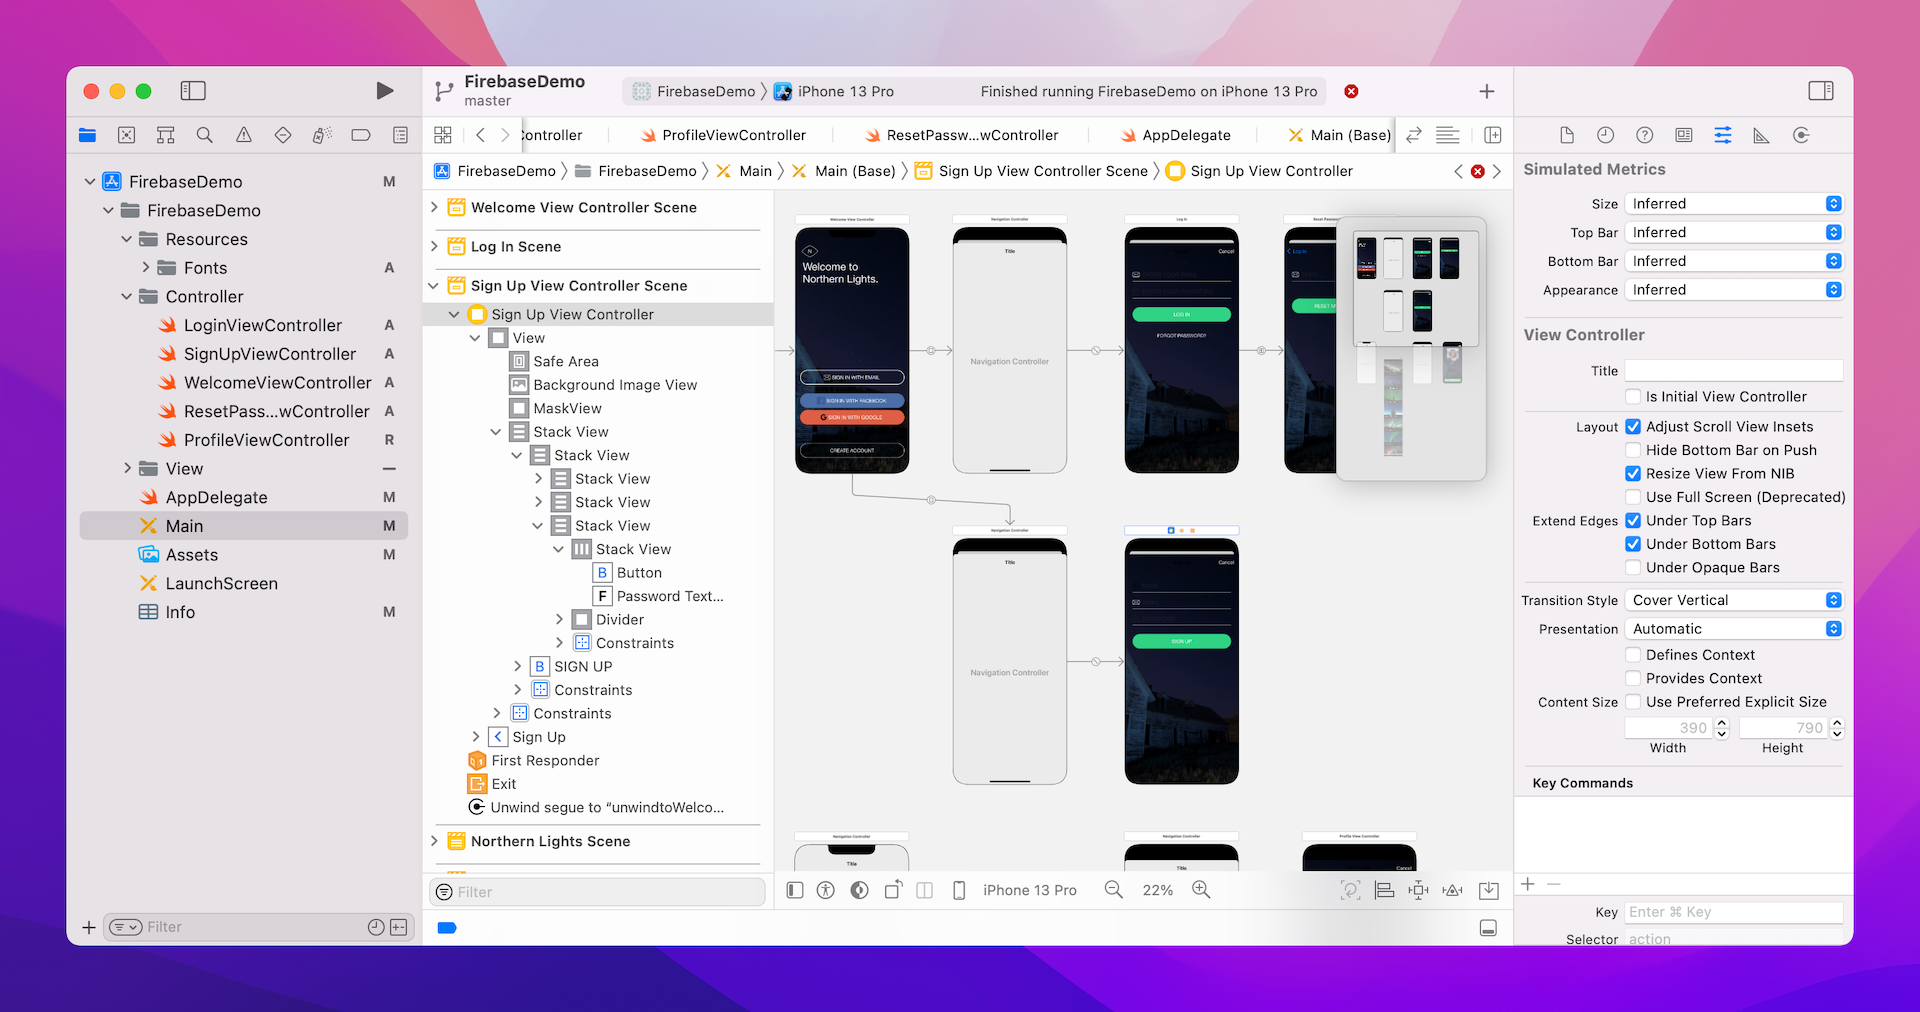The image size is (1920, 1012).
Task: Enable Is Initial View Controller checkbox
Action: pyautogui.click(x=1633, y=397)
